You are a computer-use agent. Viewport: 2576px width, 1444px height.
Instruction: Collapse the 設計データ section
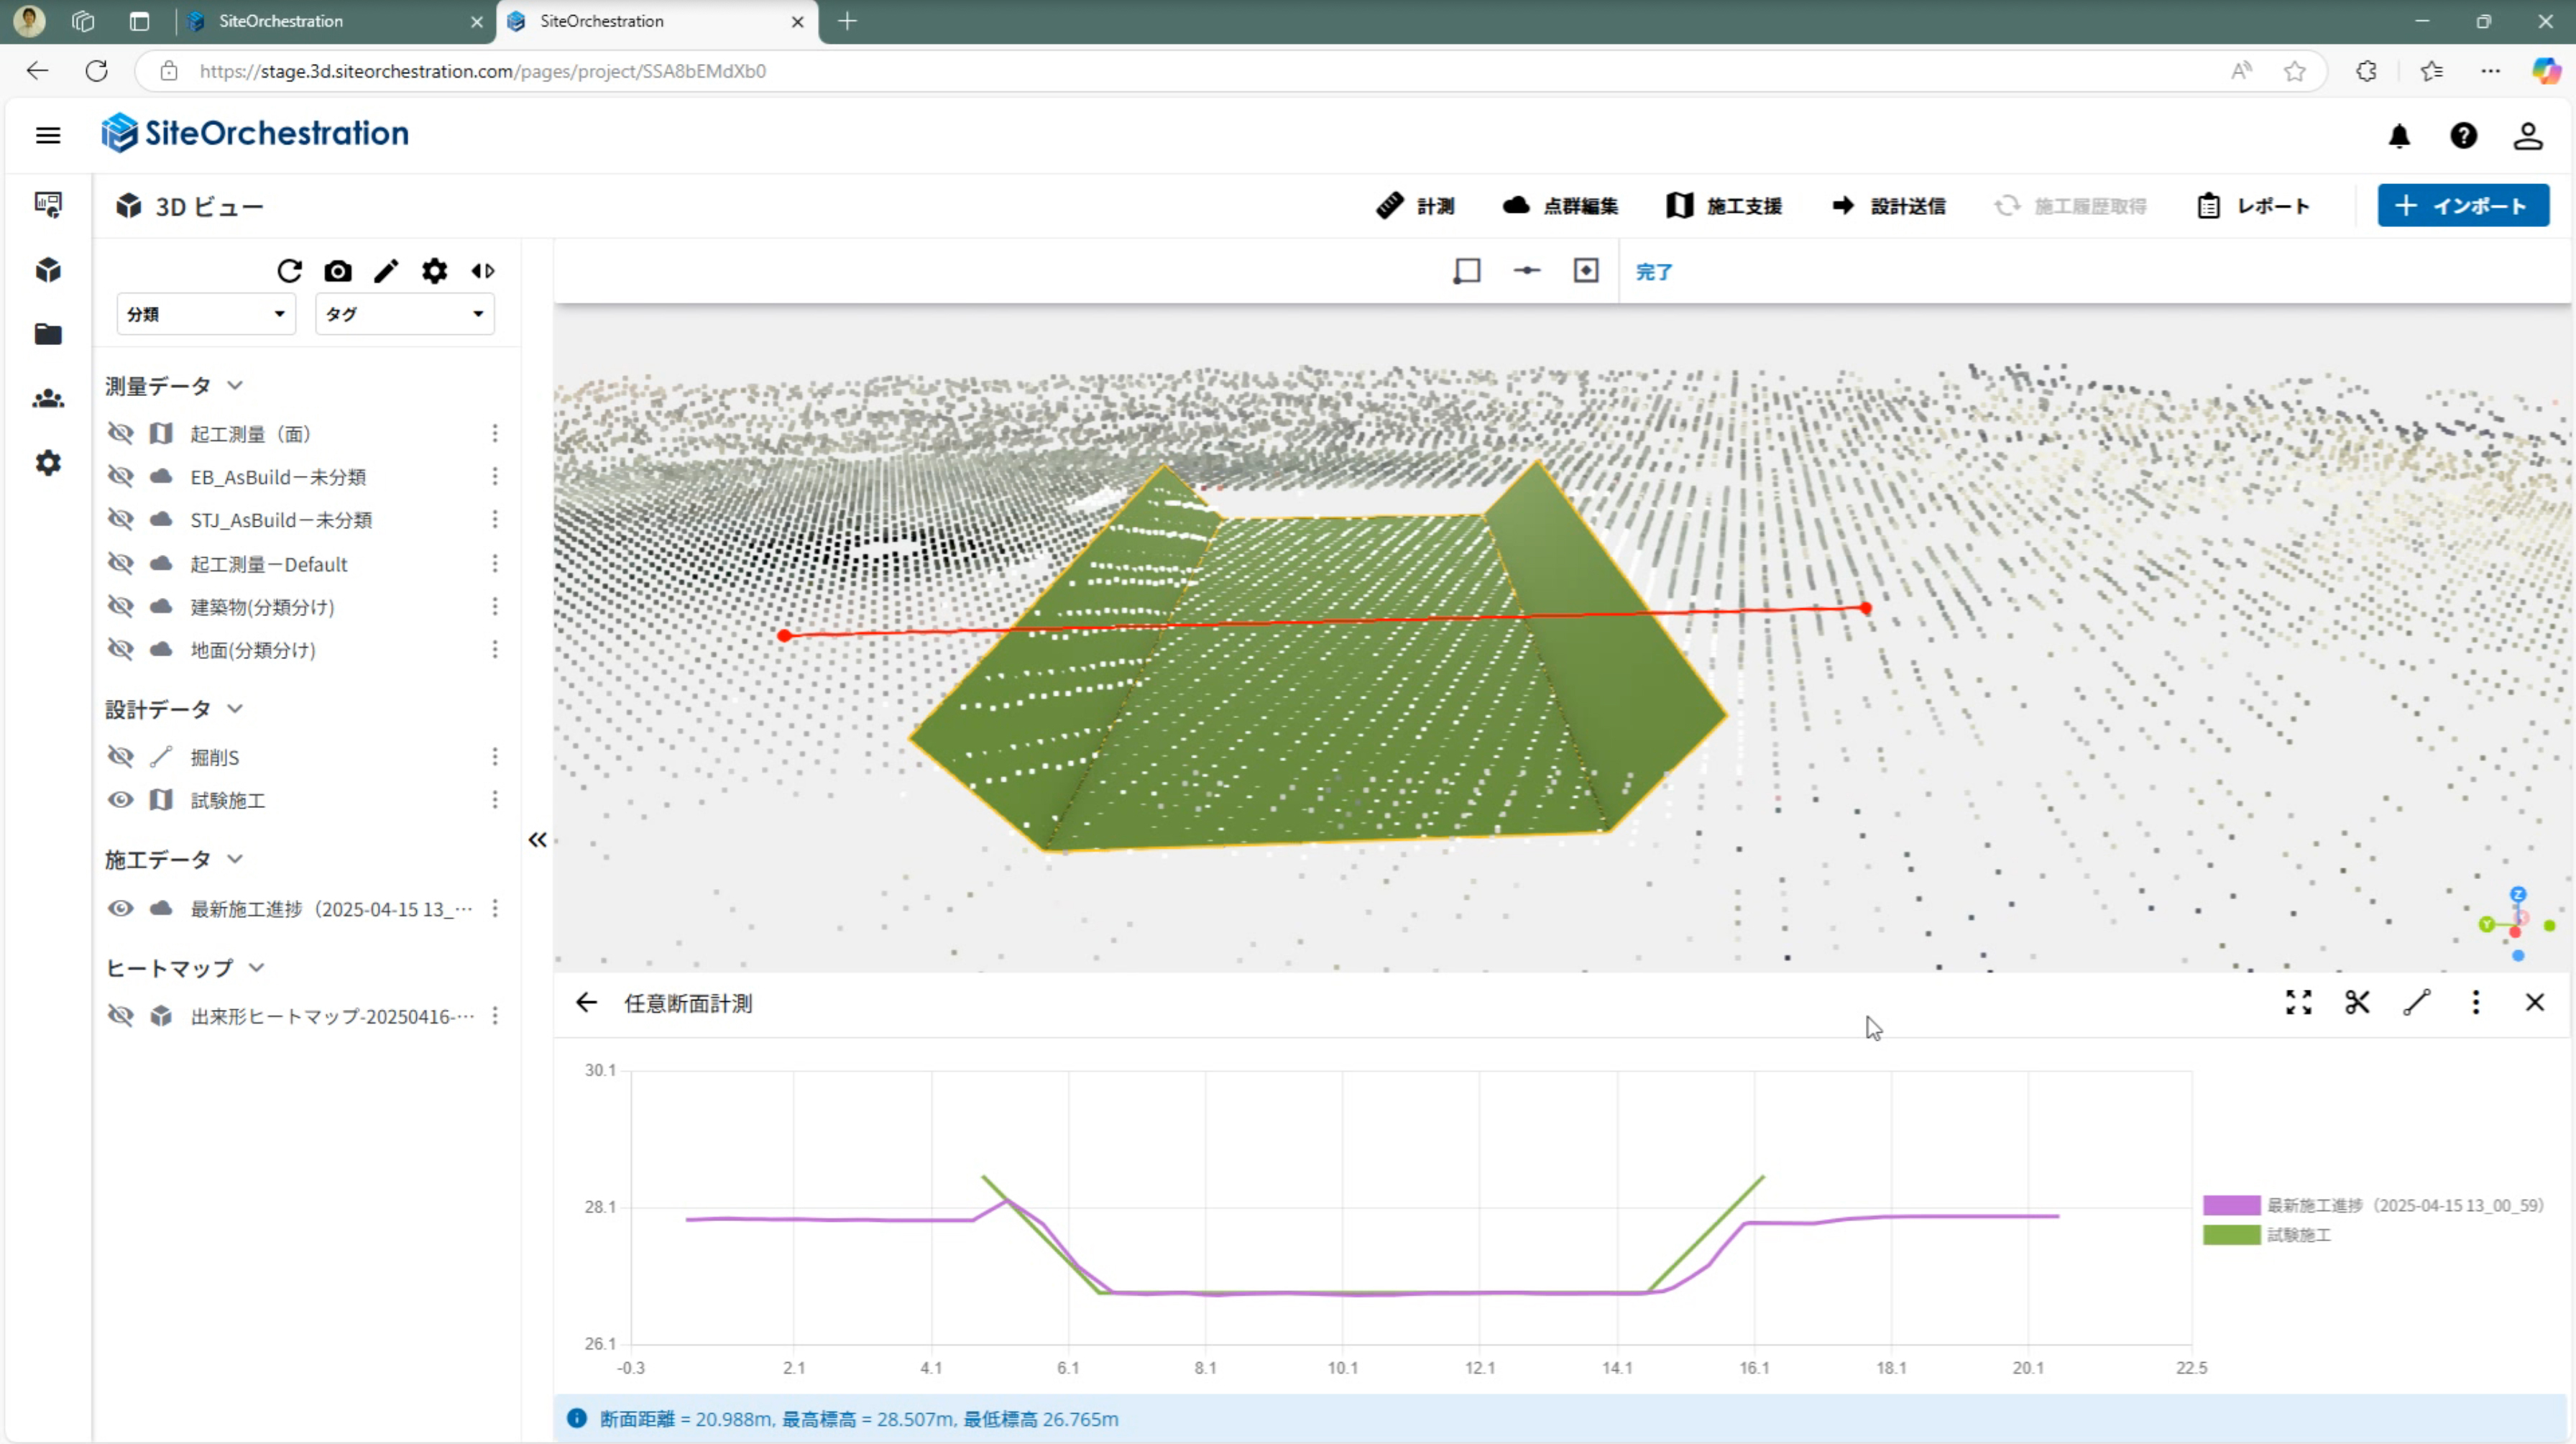tap(235, 709)
